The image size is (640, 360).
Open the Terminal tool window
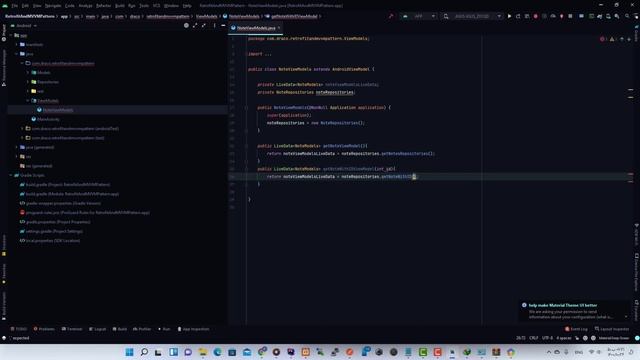tap(72, 329)
